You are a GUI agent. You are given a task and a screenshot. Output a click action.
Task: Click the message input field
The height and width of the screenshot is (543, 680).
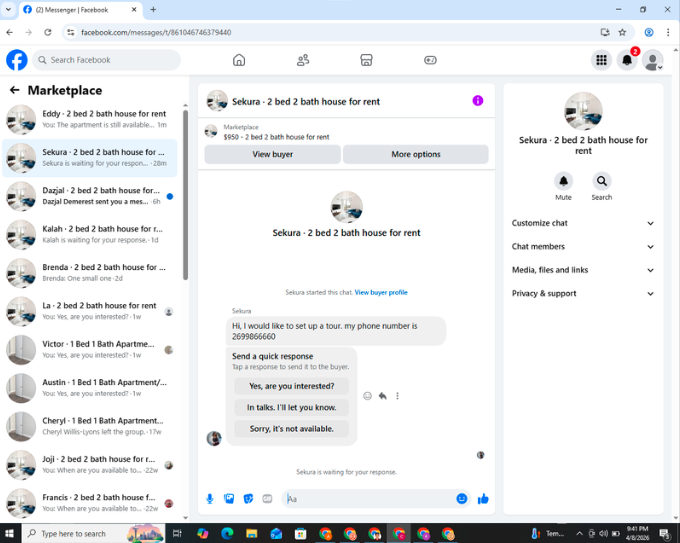pos(370,499)
